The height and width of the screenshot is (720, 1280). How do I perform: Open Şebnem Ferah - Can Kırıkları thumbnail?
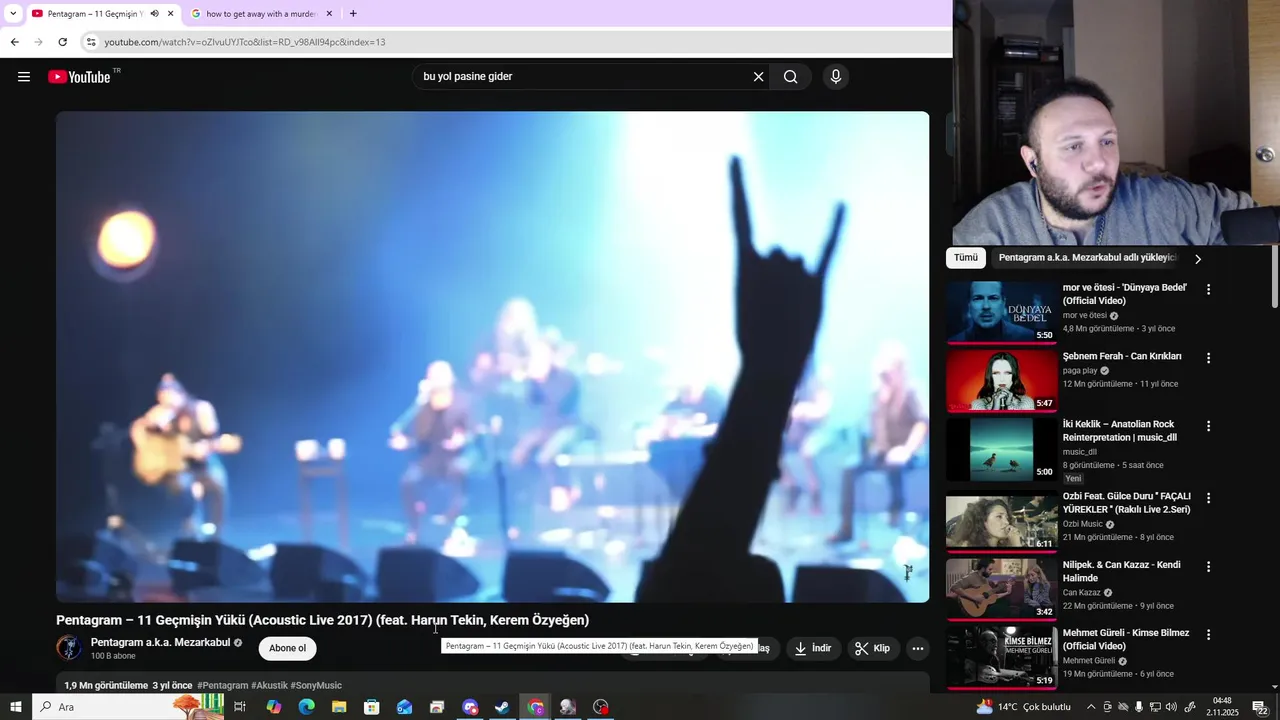point(1001,381)
